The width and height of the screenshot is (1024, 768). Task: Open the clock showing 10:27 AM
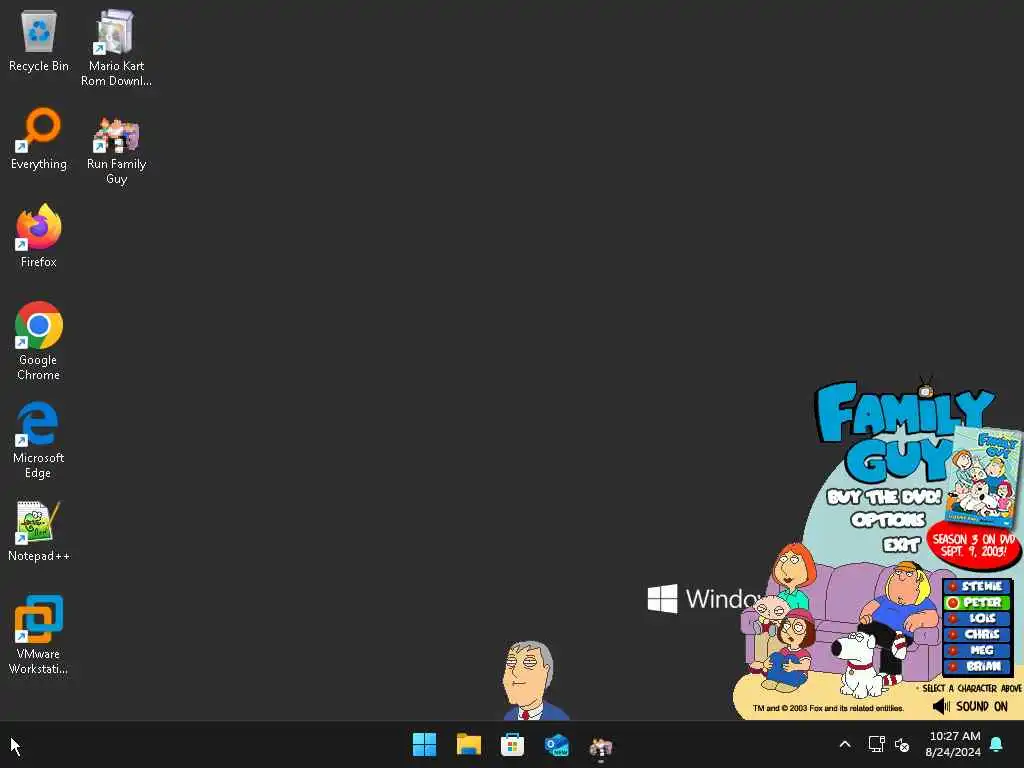[953, 744]
